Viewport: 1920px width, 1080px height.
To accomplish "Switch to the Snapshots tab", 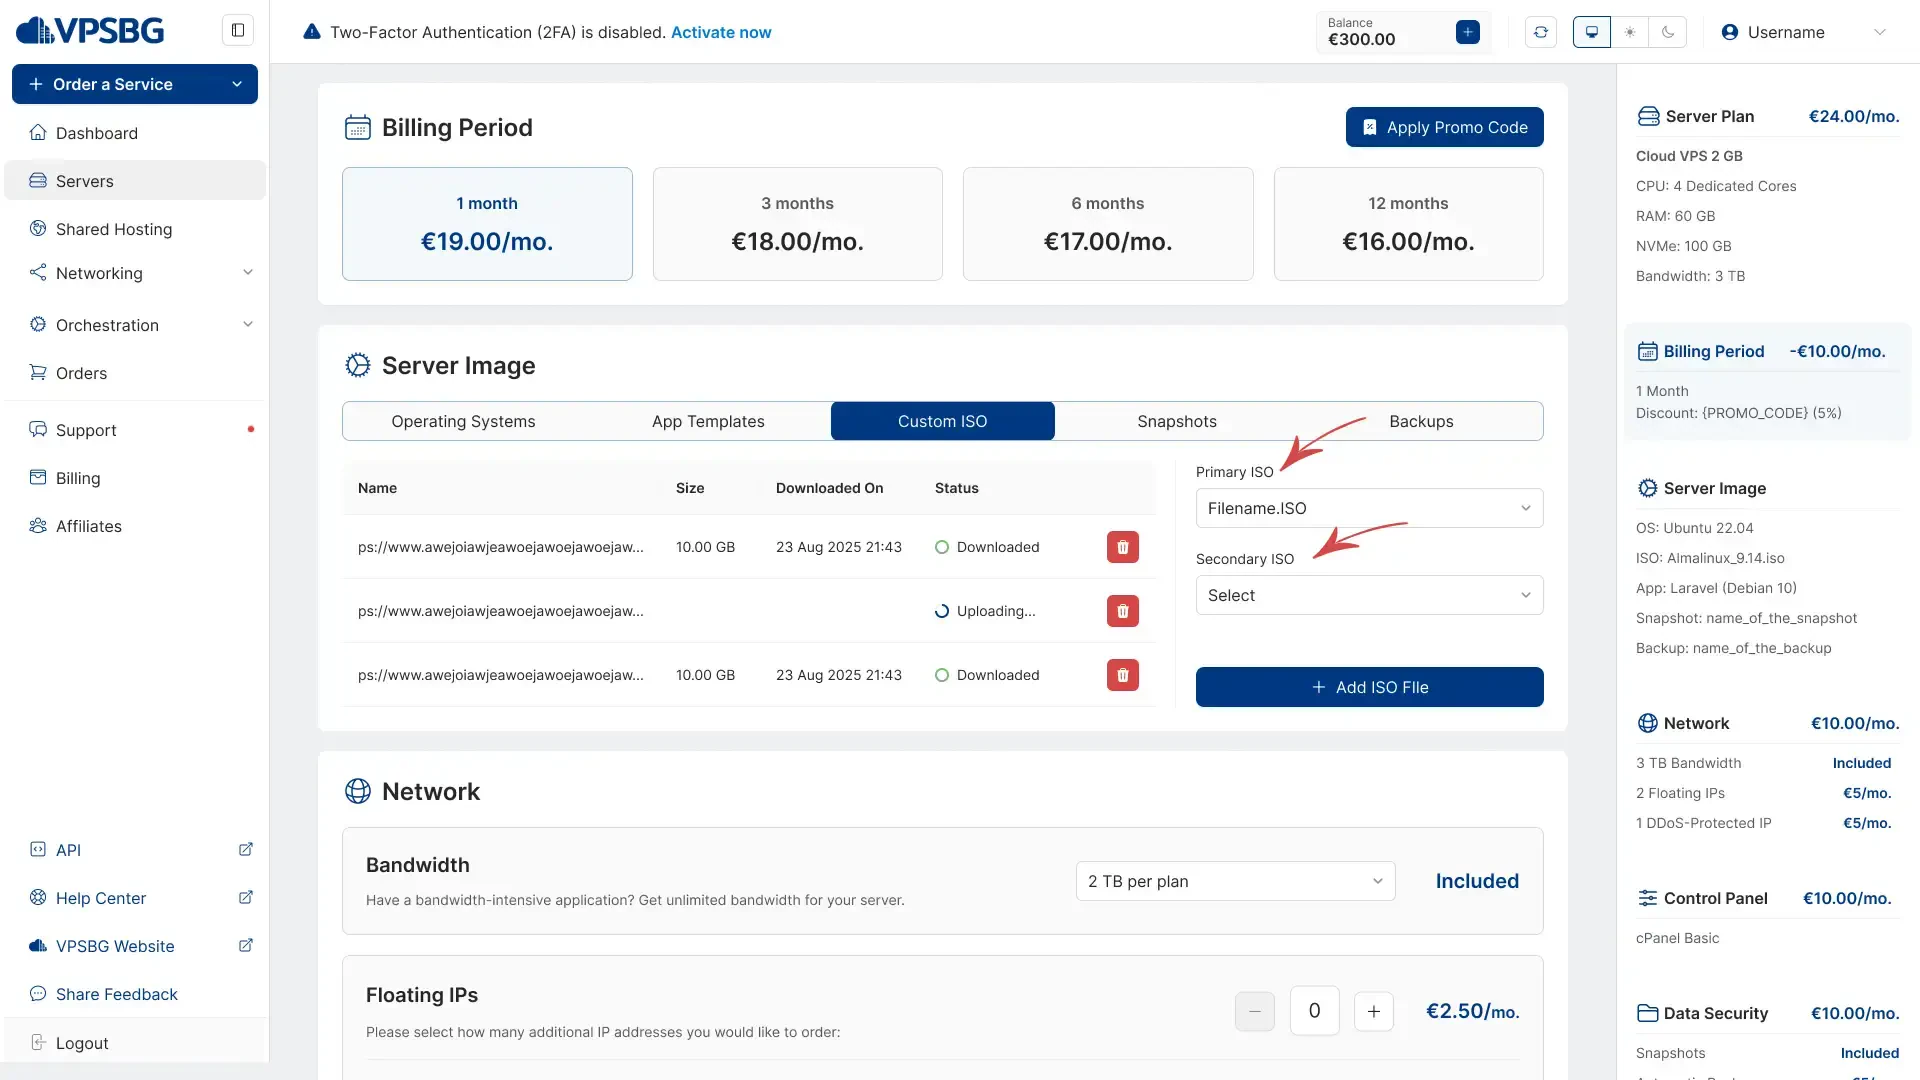I will [1177, 421].
